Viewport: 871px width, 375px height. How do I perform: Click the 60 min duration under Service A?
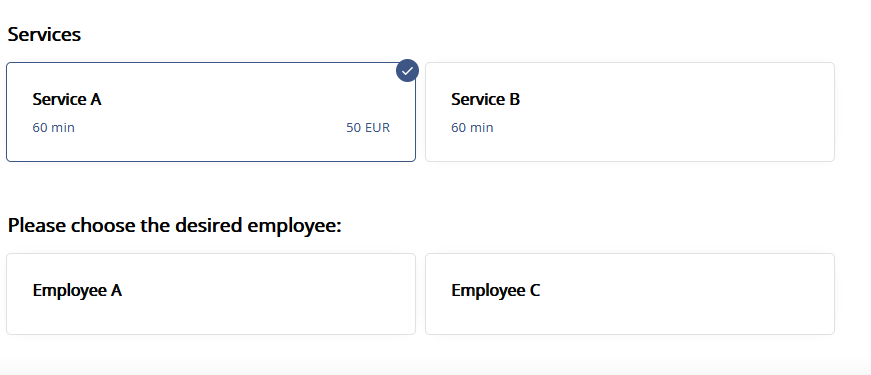tap(53, 128)
